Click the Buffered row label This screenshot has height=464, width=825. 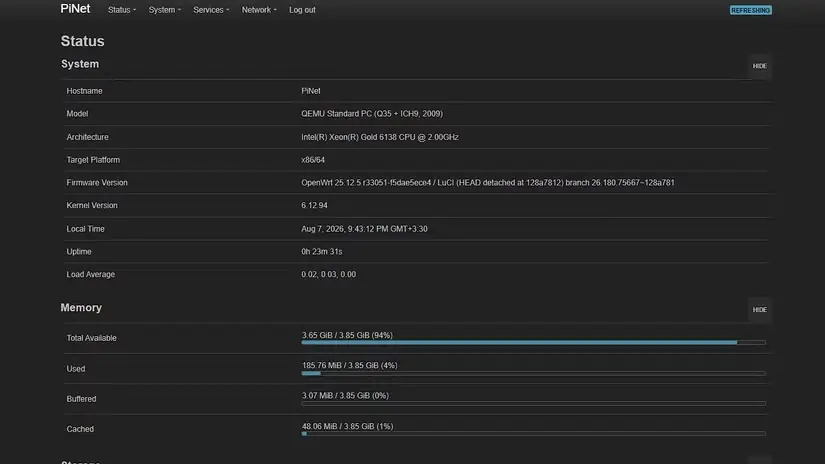[81, 399]
